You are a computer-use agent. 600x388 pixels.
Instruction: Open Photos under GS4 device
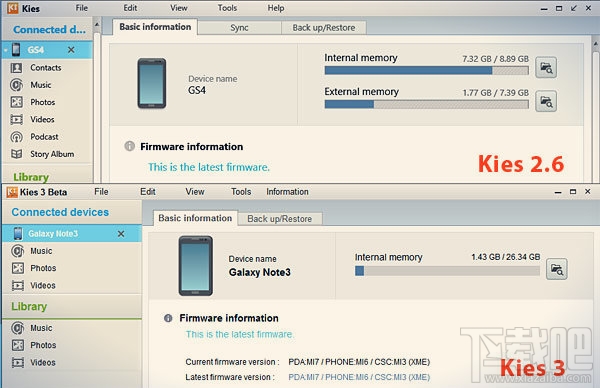point(42,102)
